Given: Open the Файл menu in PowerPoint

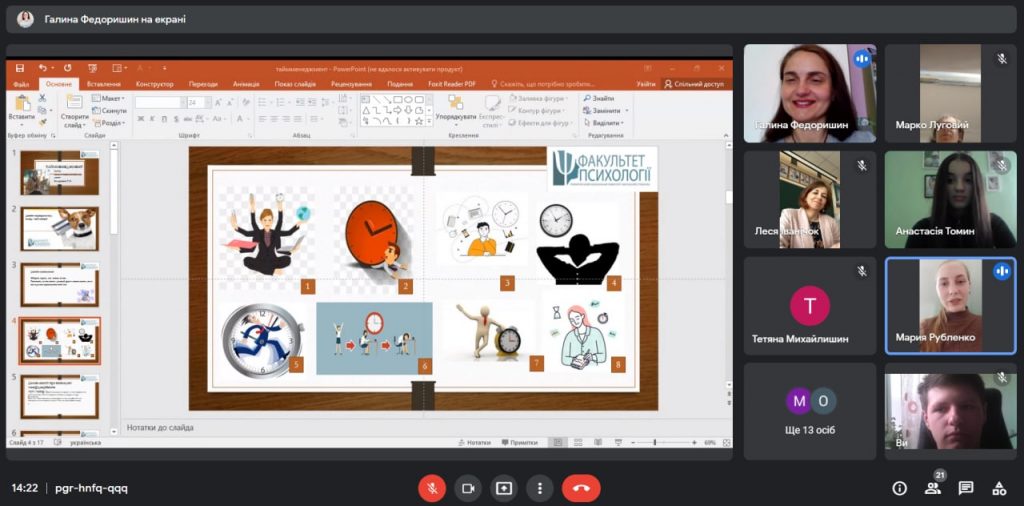Looking at the screenshot, I should click(21, 84).
